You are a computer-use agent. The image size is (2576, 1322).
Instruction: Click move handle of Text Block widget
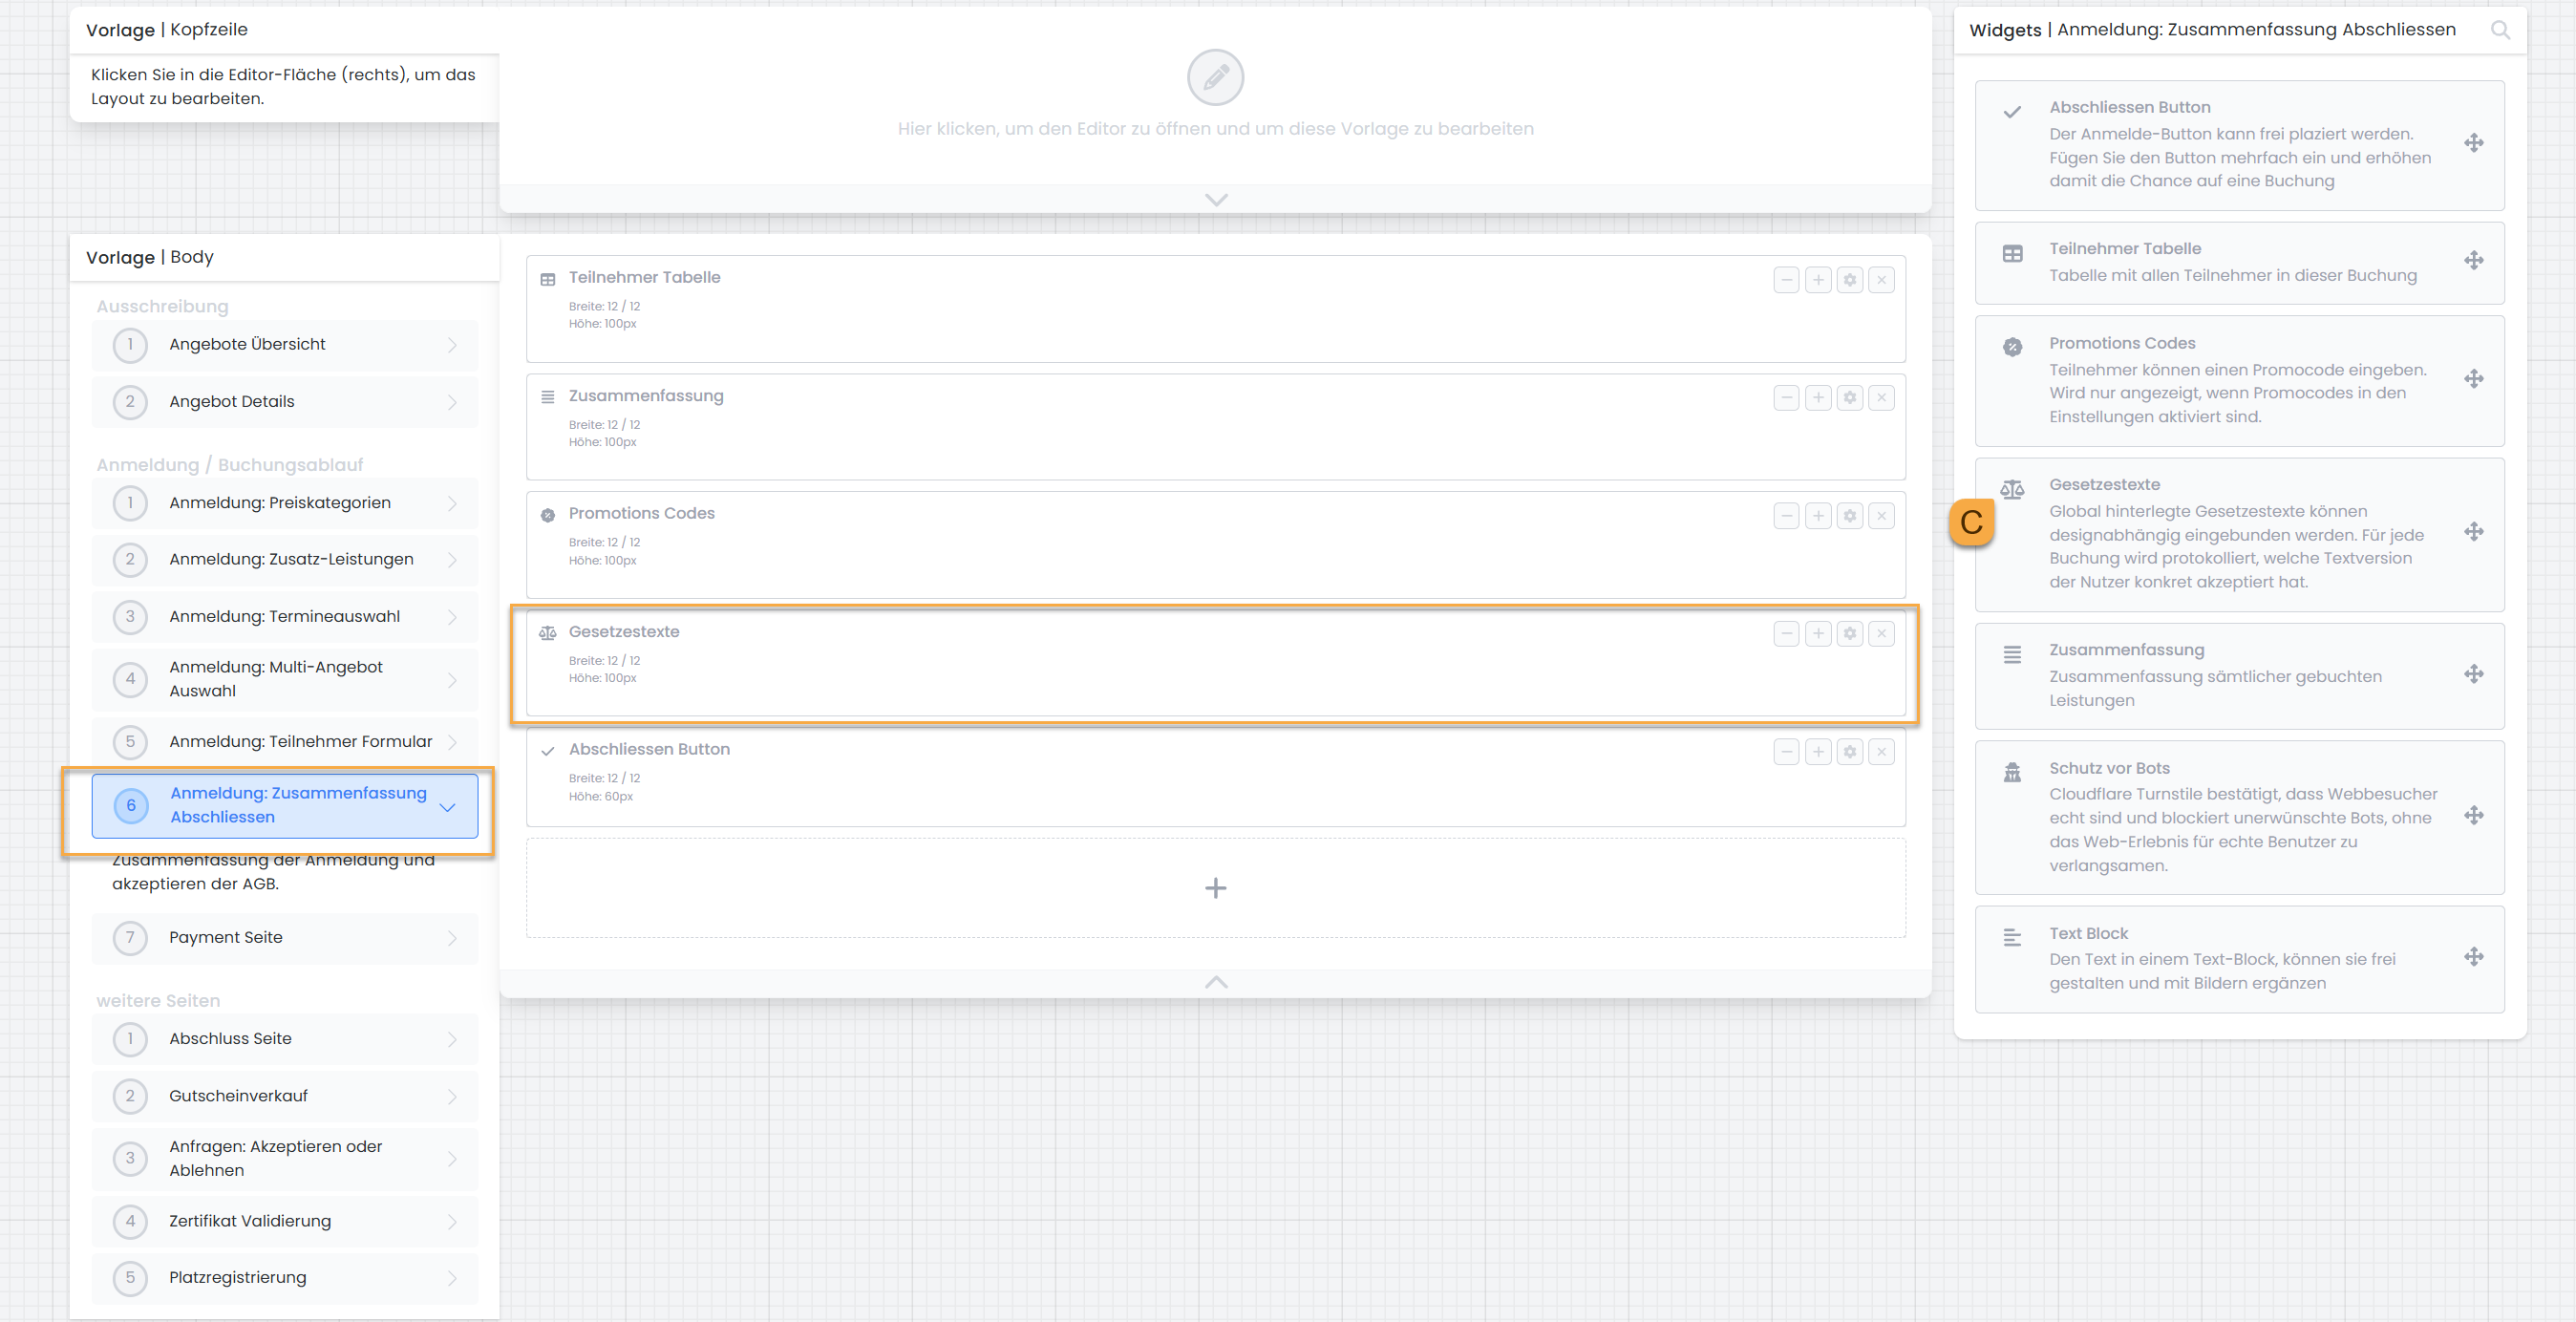tap(2473, 957)
